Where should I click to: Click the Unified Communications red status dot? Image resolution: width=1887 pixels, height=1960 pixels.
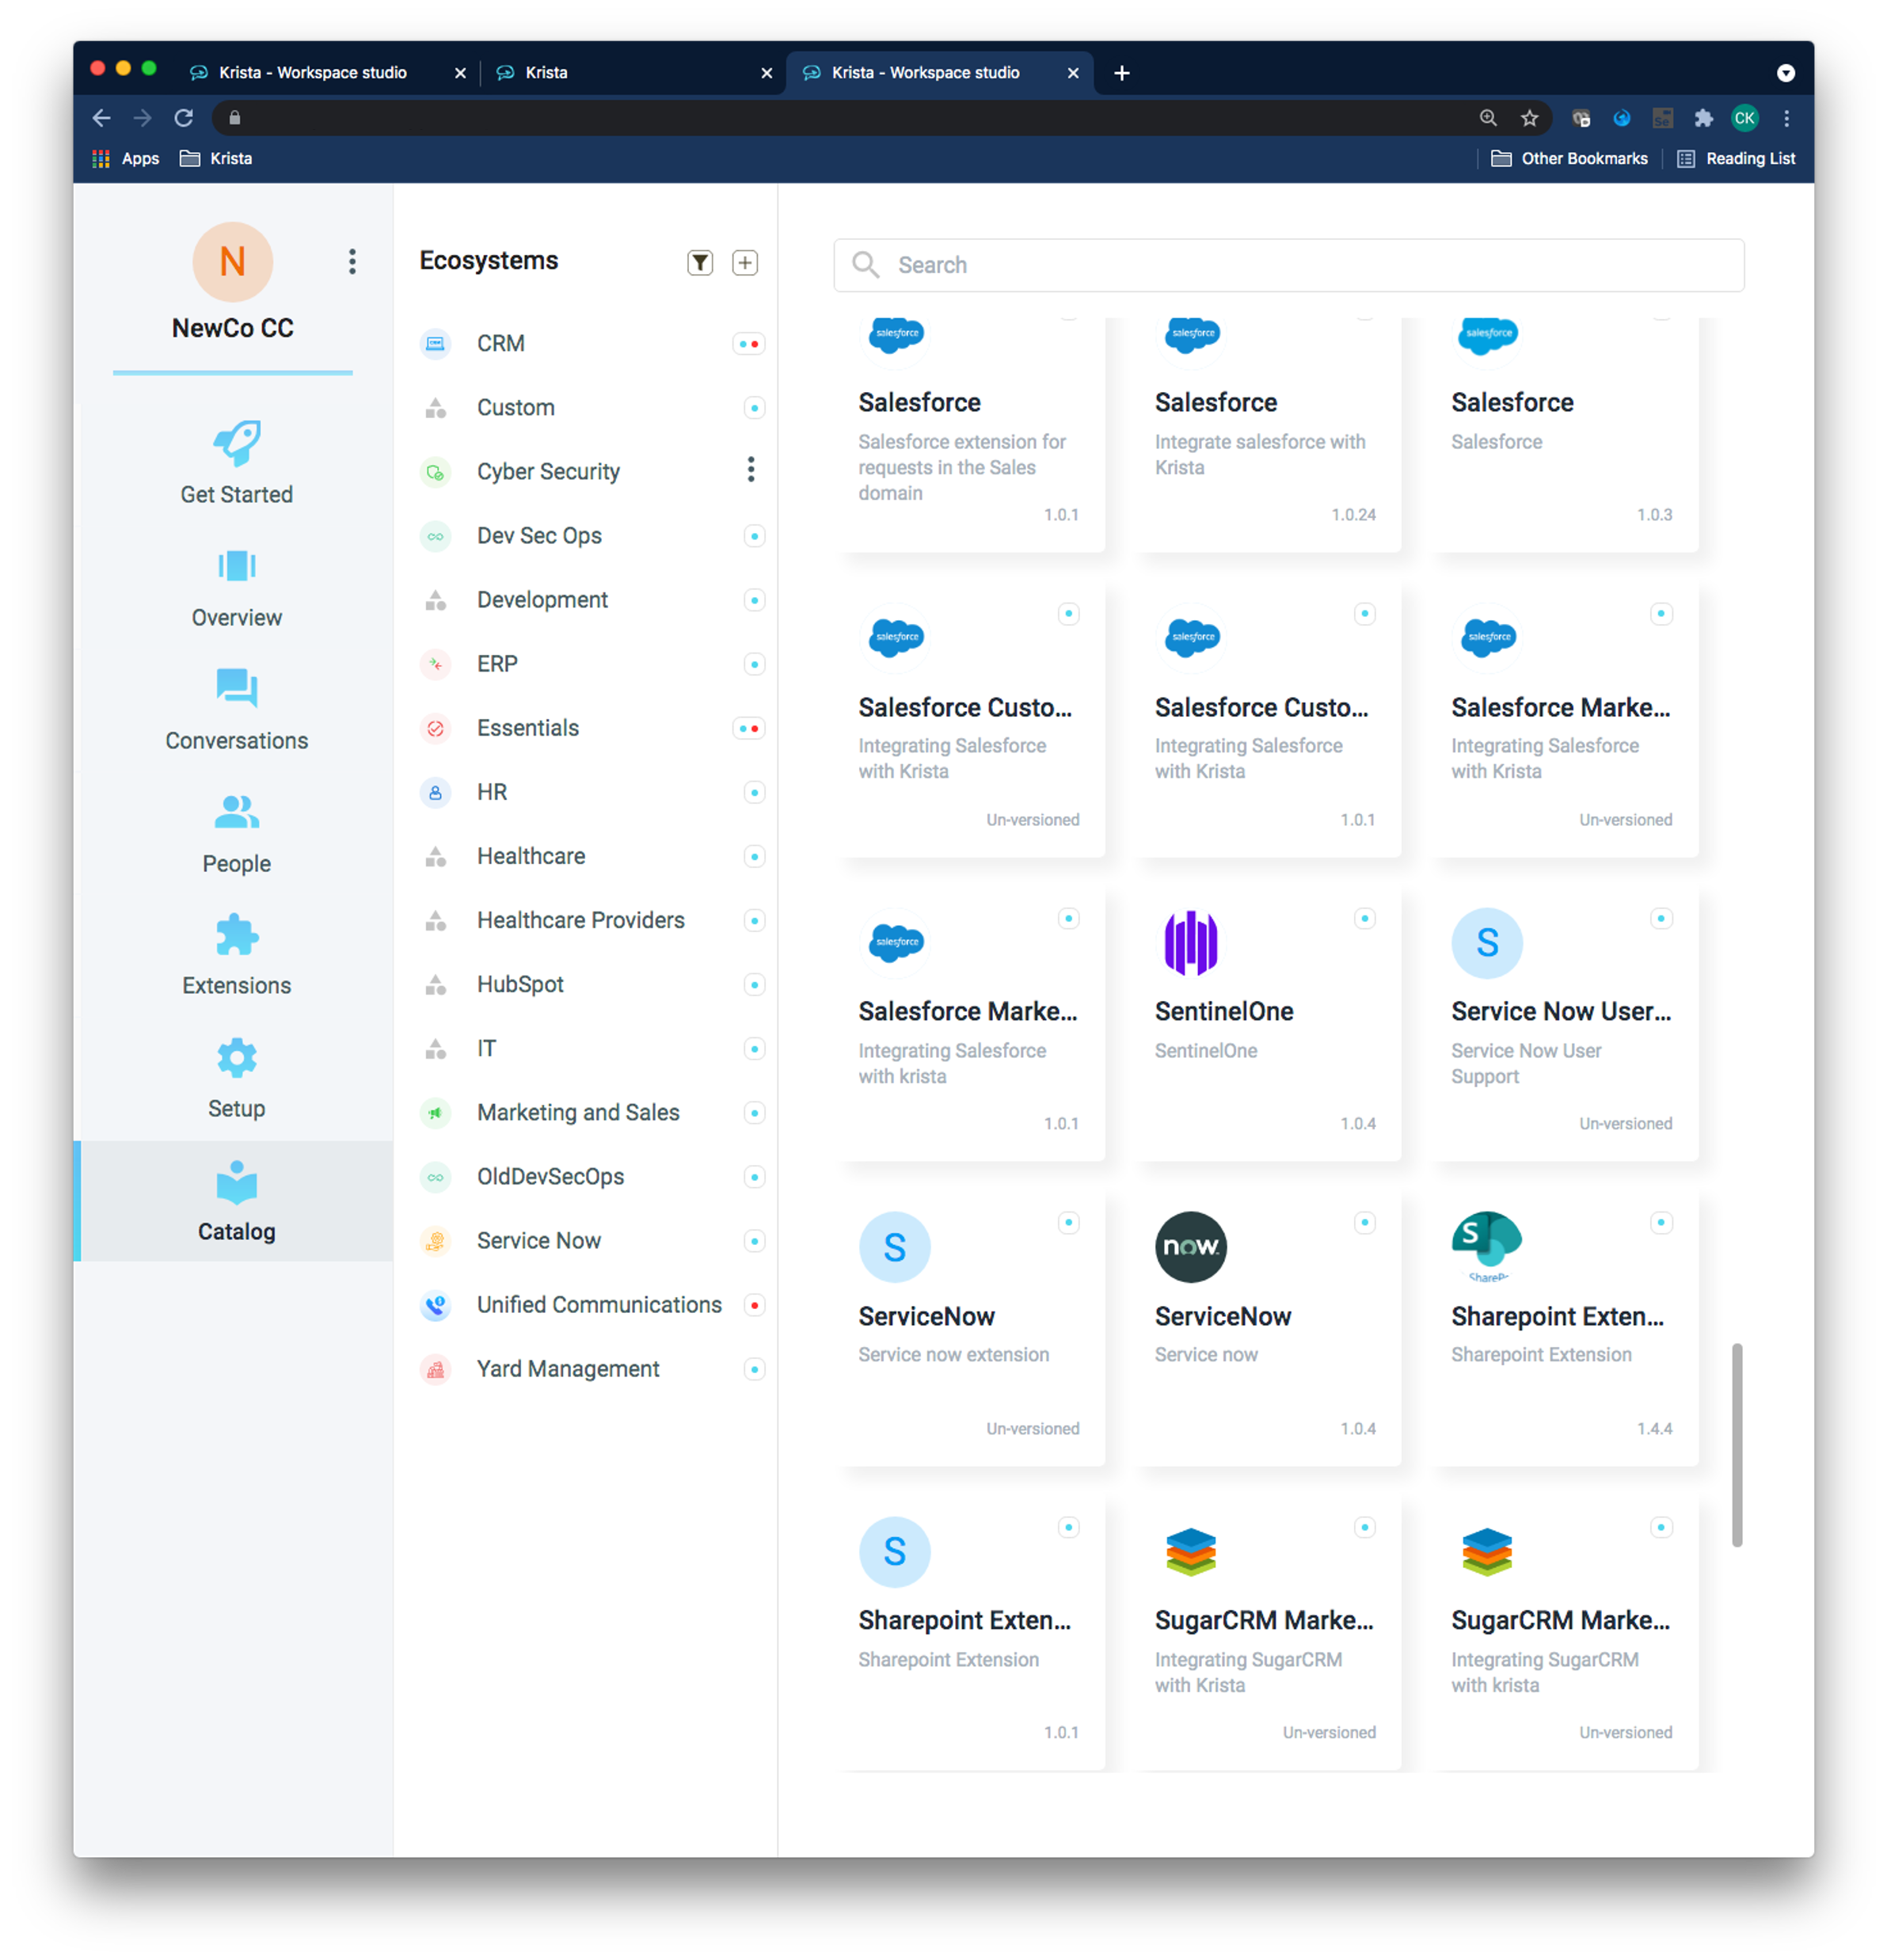pos(755,1305)
